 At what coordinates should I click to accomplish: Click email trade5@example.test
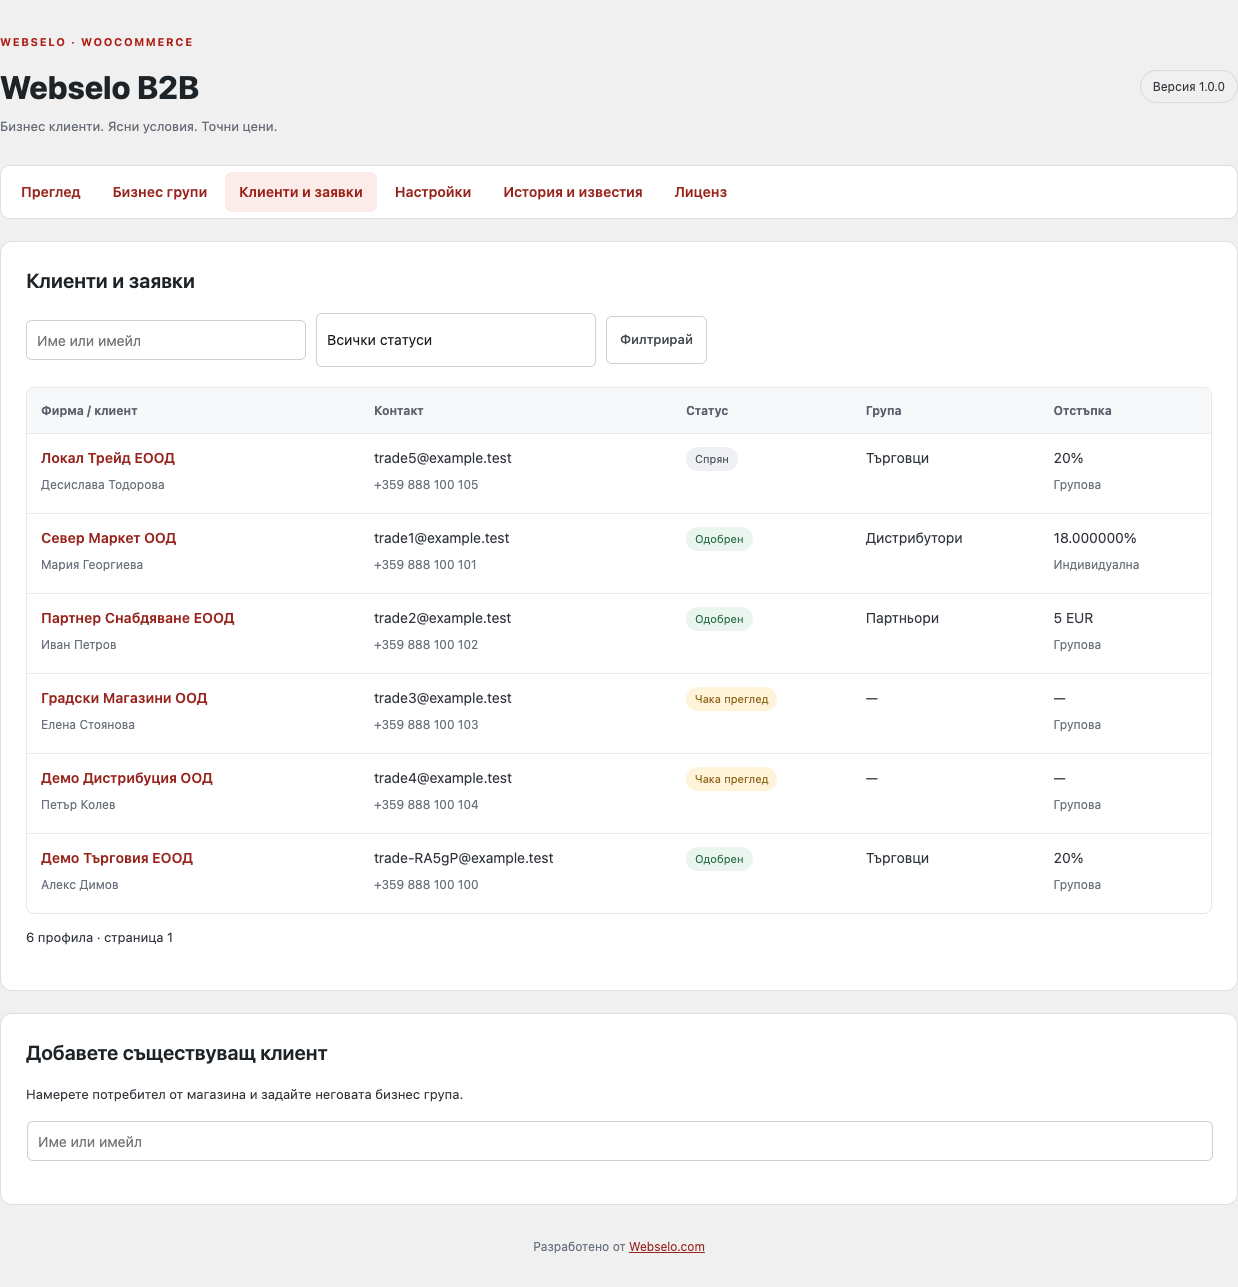point(443,458)
